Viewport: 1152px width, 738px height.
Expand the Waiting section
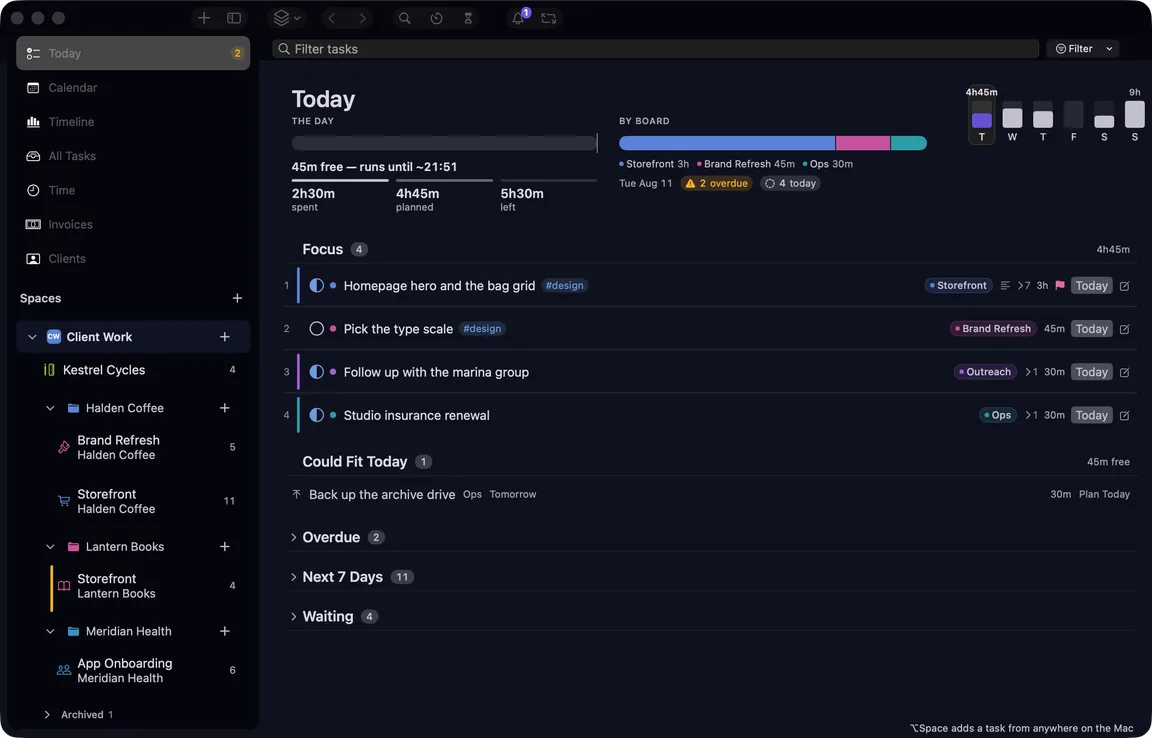[294, 617]
